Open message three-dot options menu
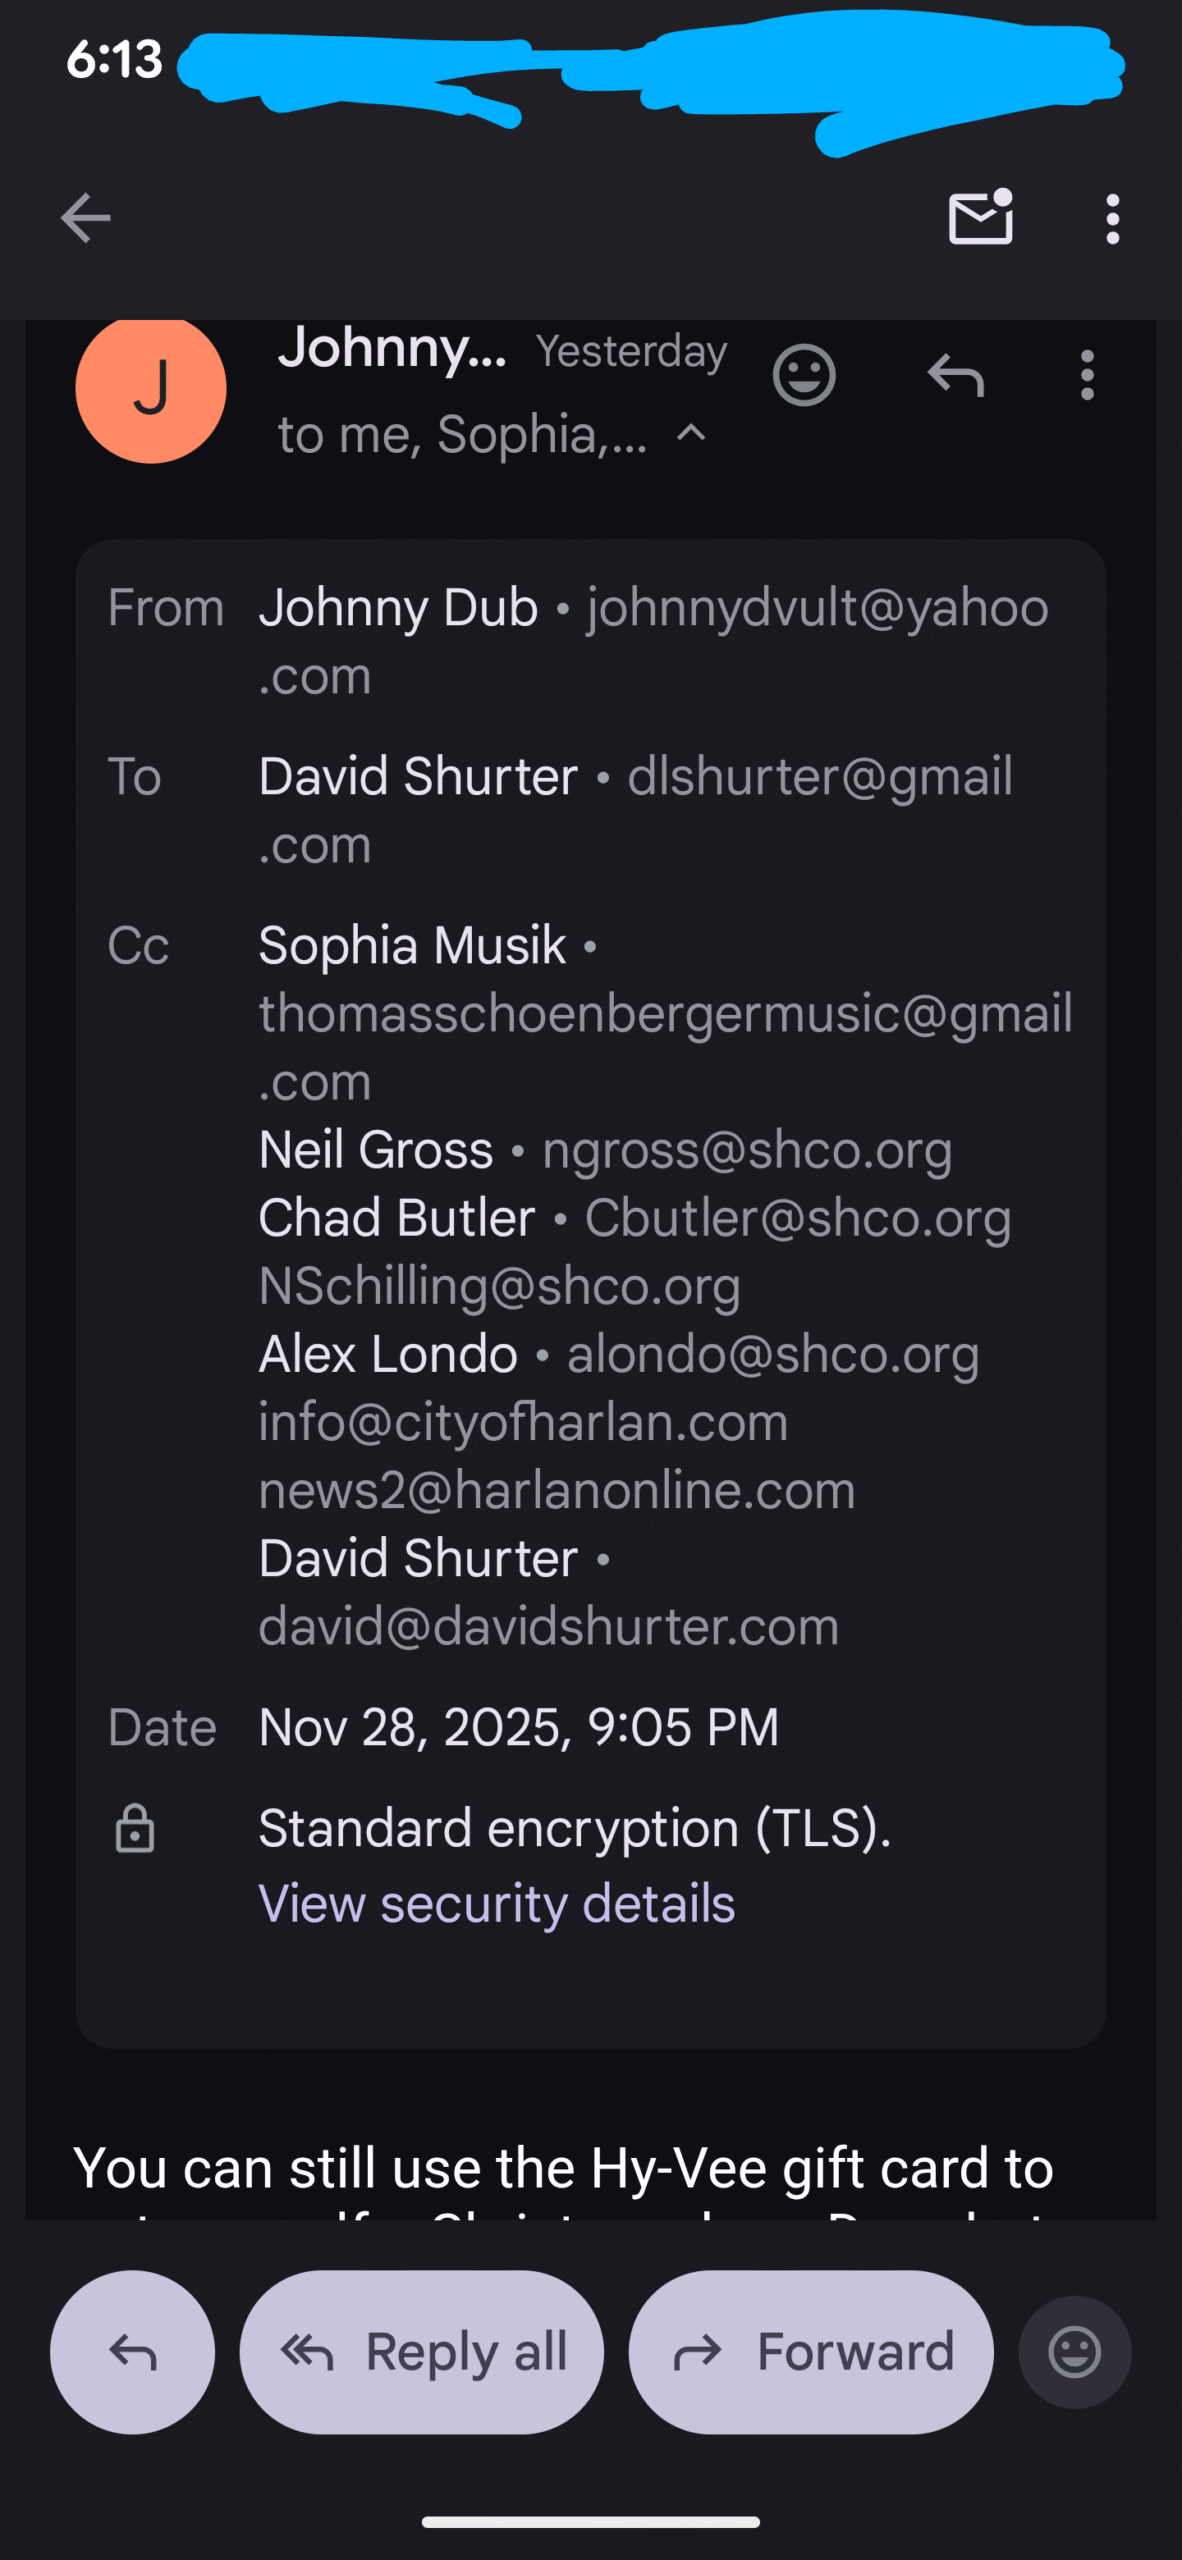The height and width of the screenshot is (2560, 1182). click(1087, 376)
